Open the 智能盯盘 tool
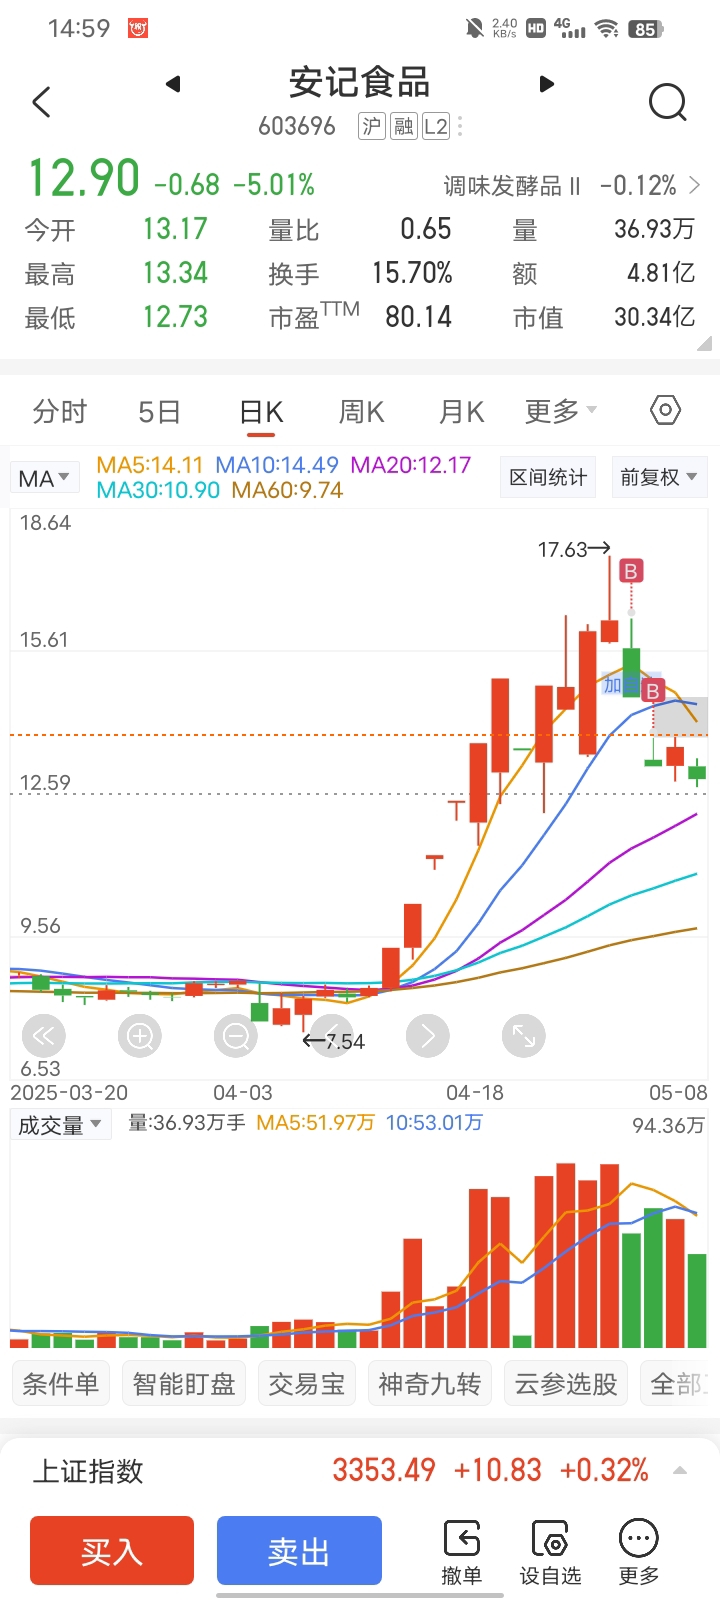 184,1384
